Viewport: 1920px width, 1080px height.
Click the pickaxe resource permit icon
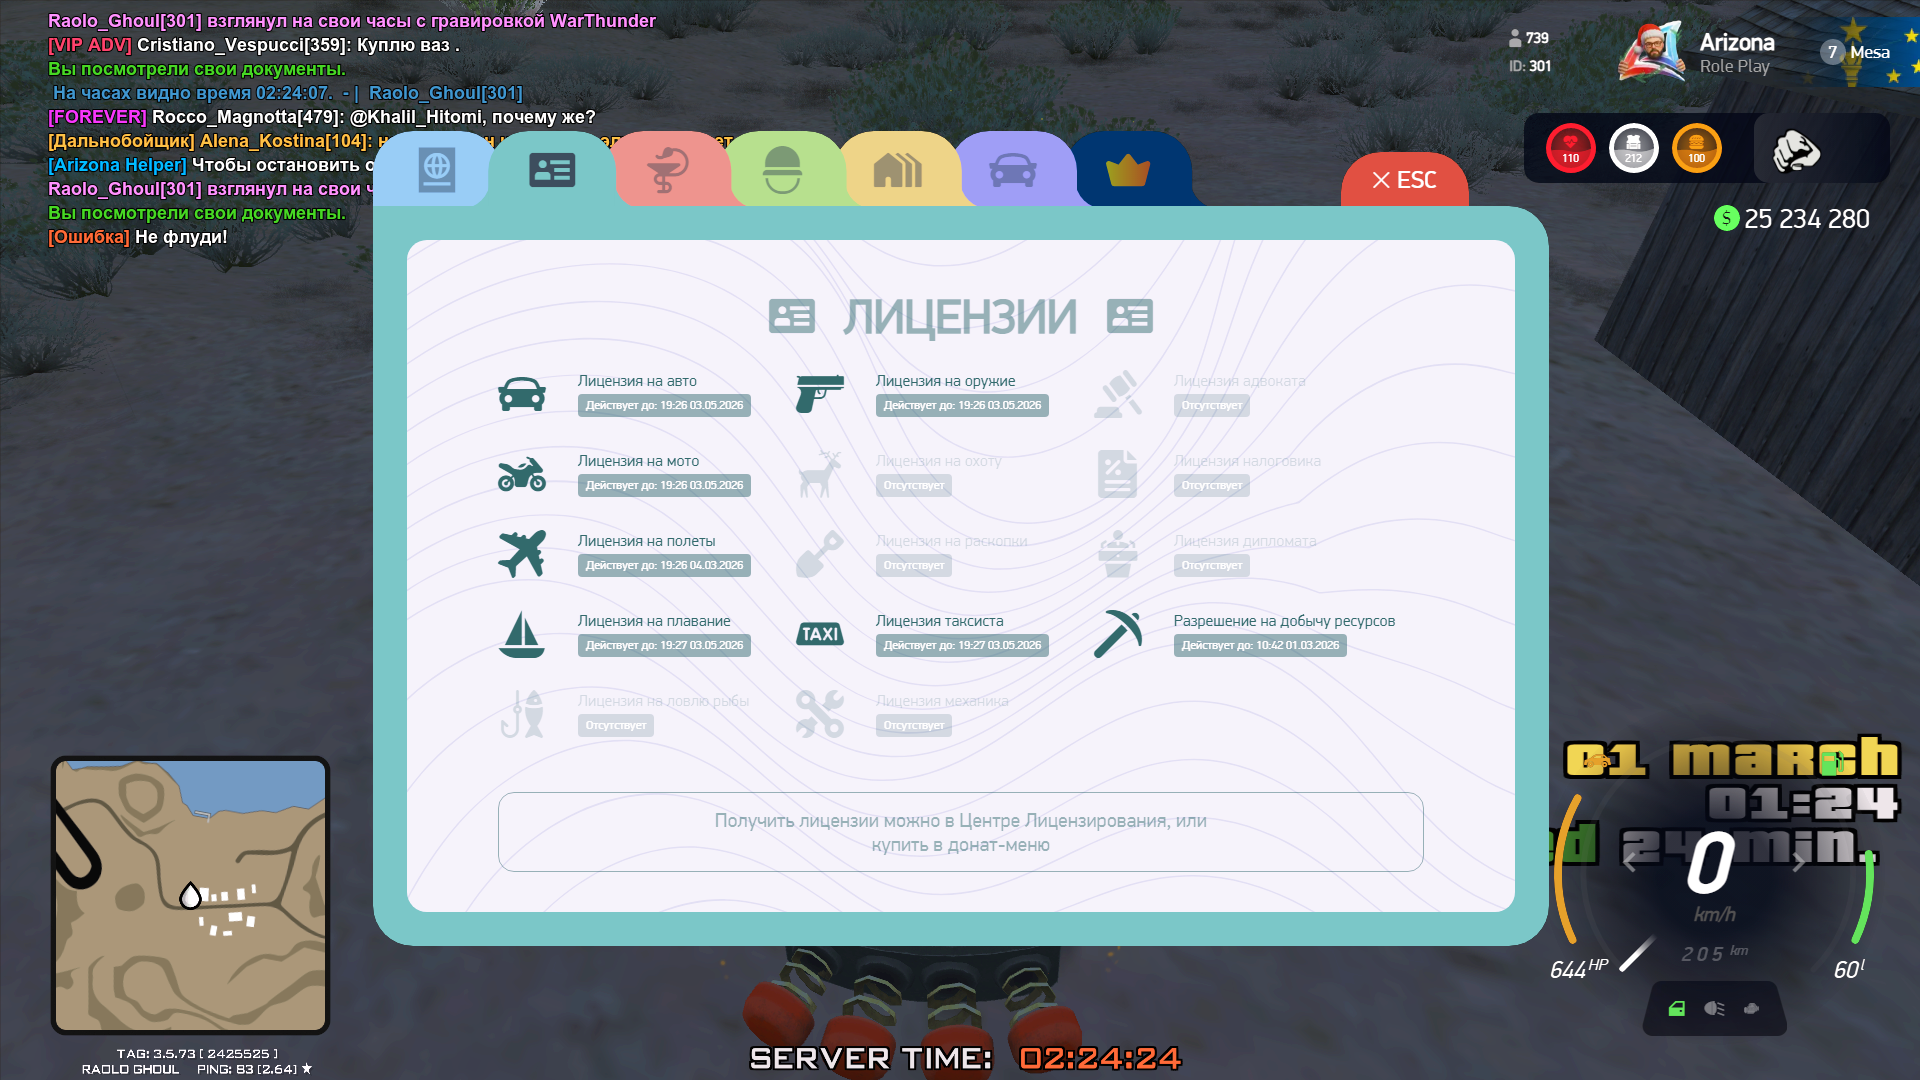click(1118, 634)
